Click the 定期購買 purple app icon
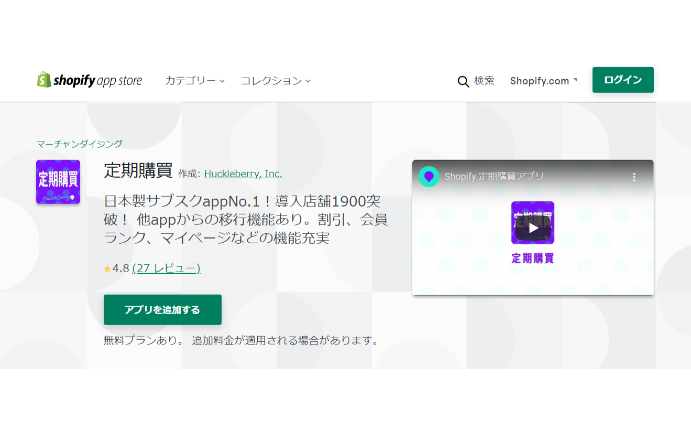 click(x=58, y=182)
